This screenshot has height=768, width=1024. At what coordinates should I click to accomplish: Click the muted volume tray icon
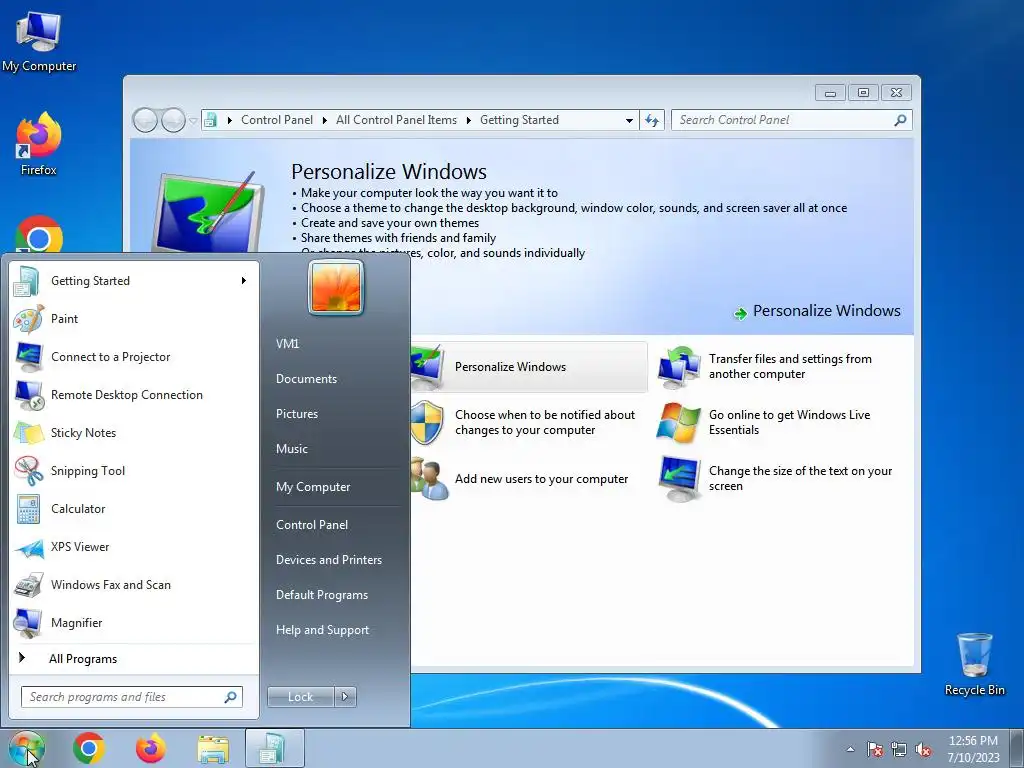(x=923, y=749)
